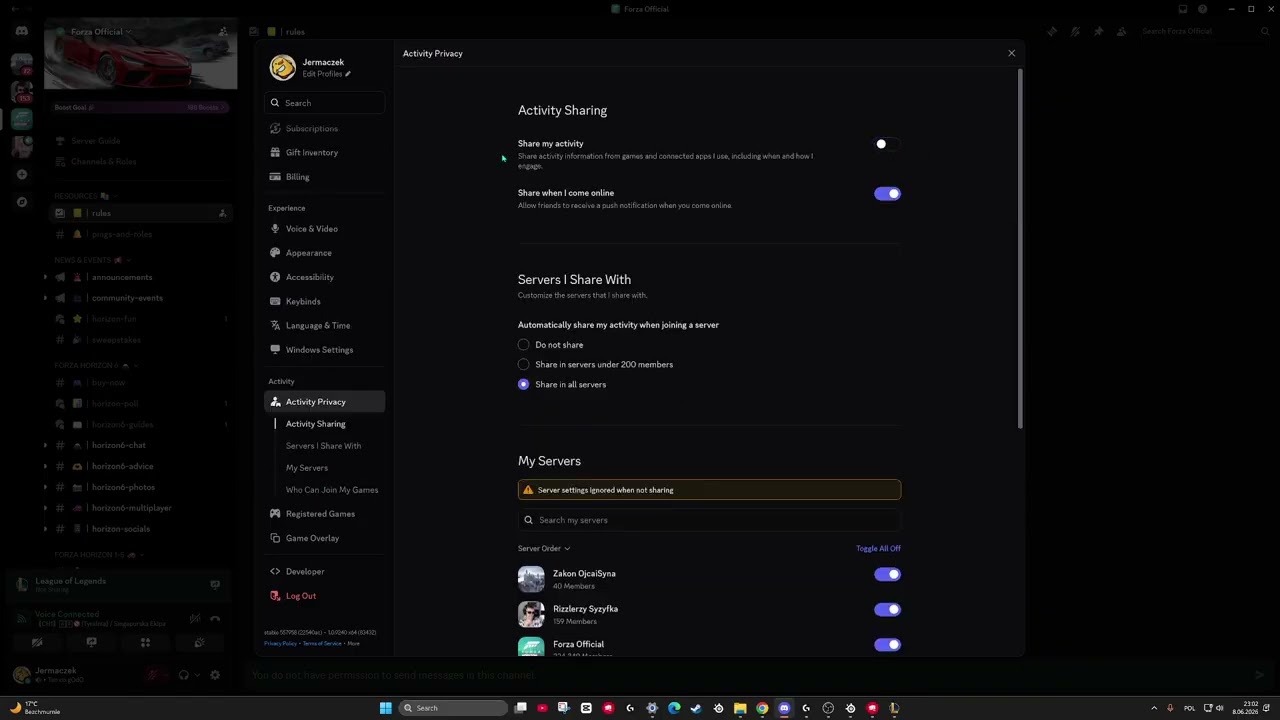The width and height of the screenshot is (1280, 720).
Task: Click the settings panel vertical scrollbar
Action: (x=1019, y=248)
